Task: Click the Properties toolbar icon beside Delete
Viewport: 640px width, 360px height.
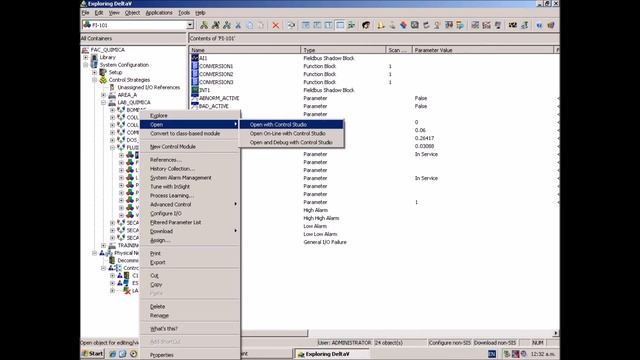Action: [x=291, y=25]
